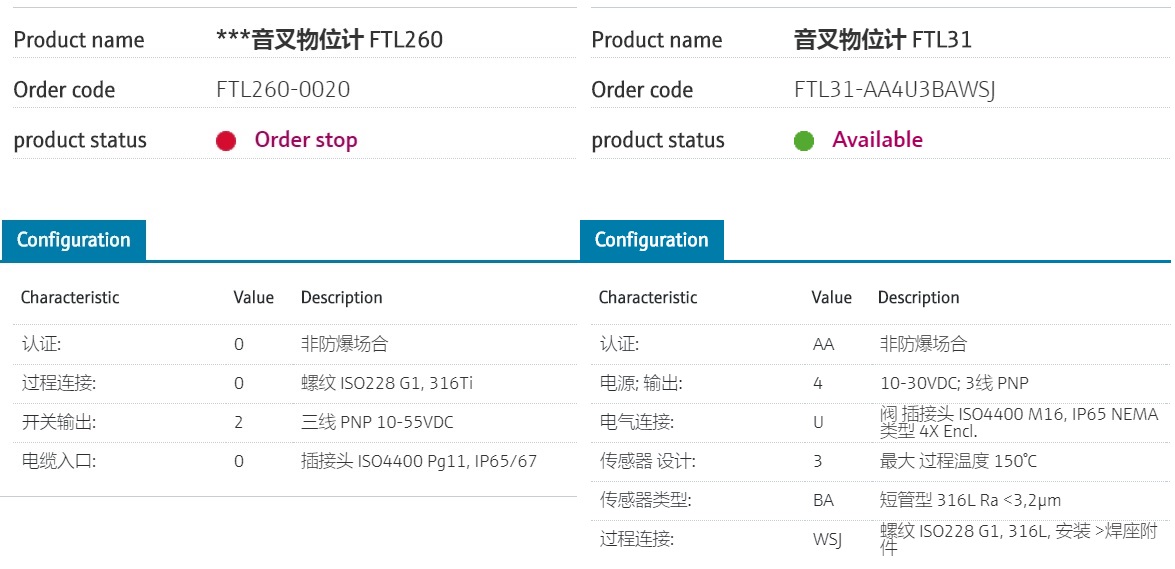1175x569 pixels.
Task: Click the red Order stop status dot
Action: 226,141
